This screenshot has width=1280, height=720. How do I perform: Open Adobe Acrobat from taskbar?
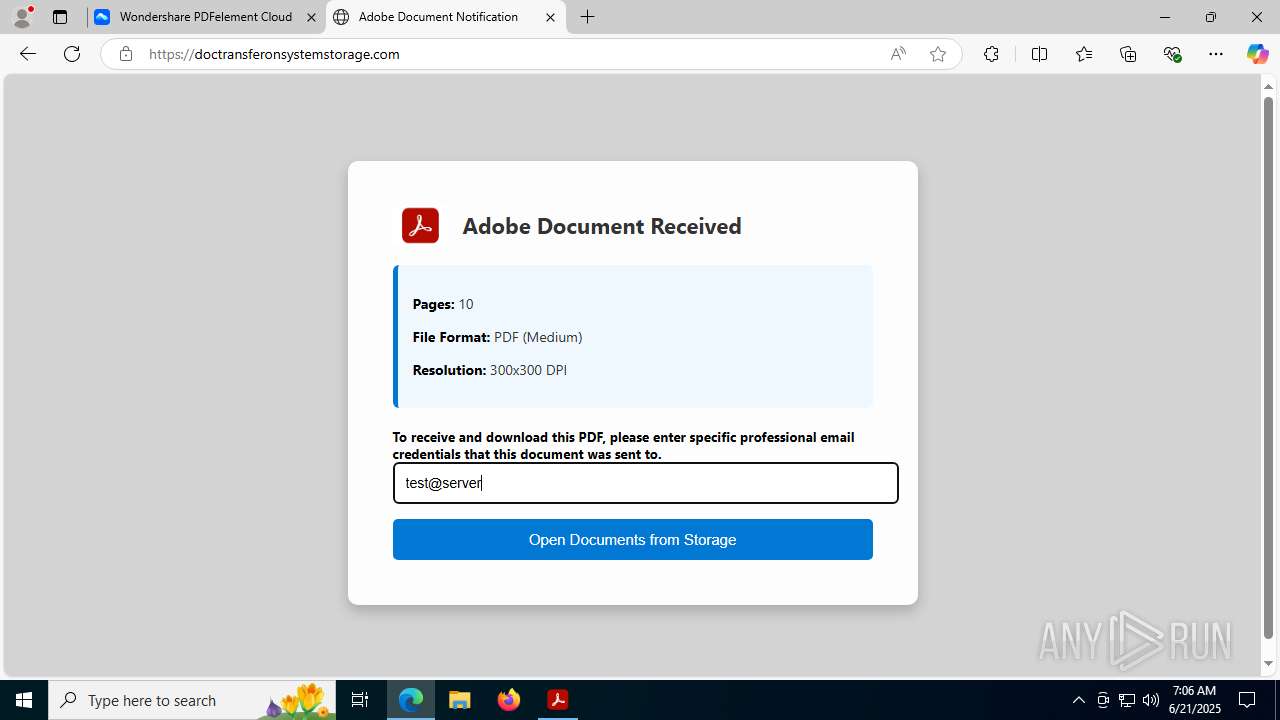coord(558,700)
